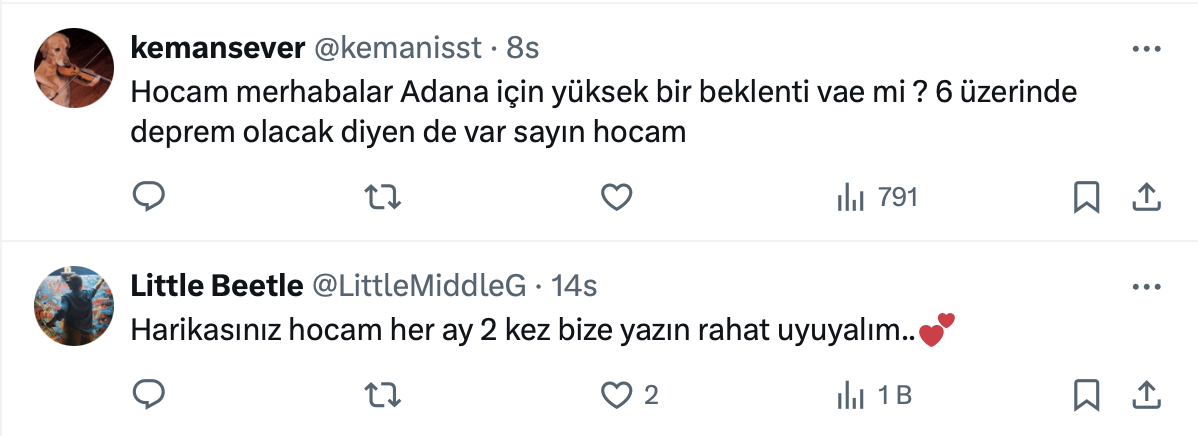1198x436 pixels.
Task: Like kemansever's tweet
Action: click(x=616, y=198)
